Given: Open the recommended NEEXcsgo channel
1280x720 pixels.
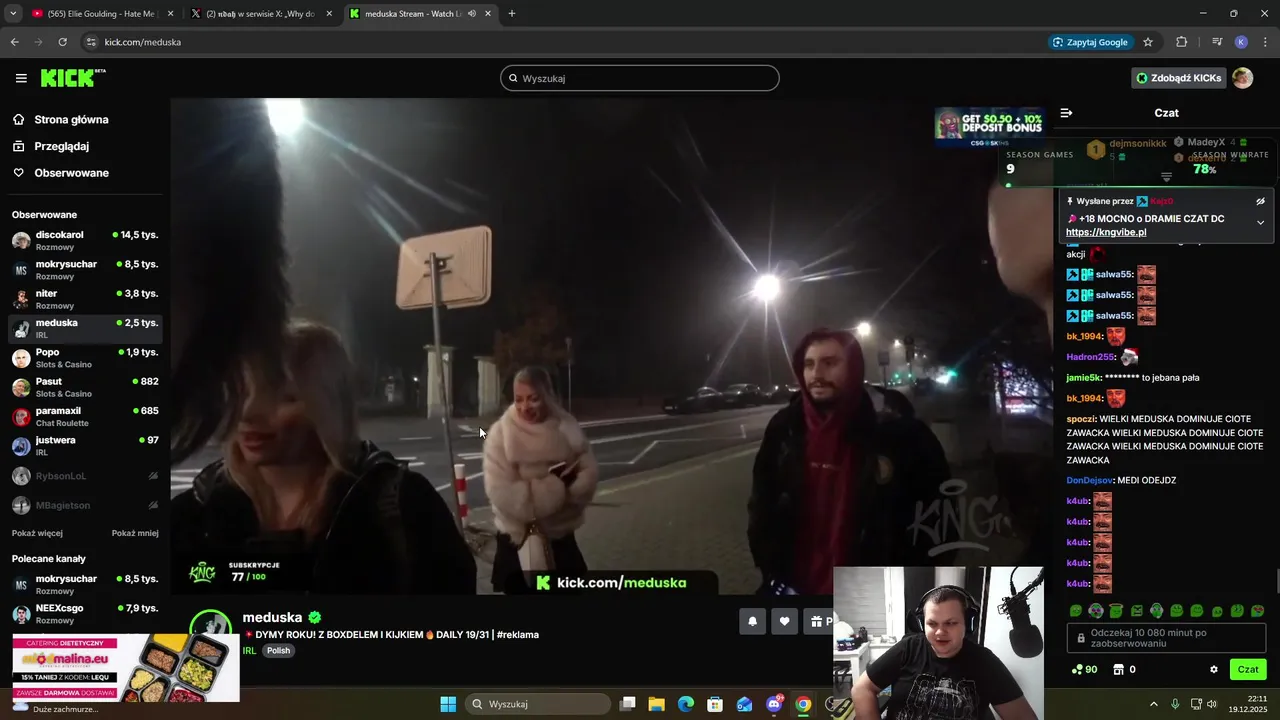Looking at the screenshot, I should (85, 614).
